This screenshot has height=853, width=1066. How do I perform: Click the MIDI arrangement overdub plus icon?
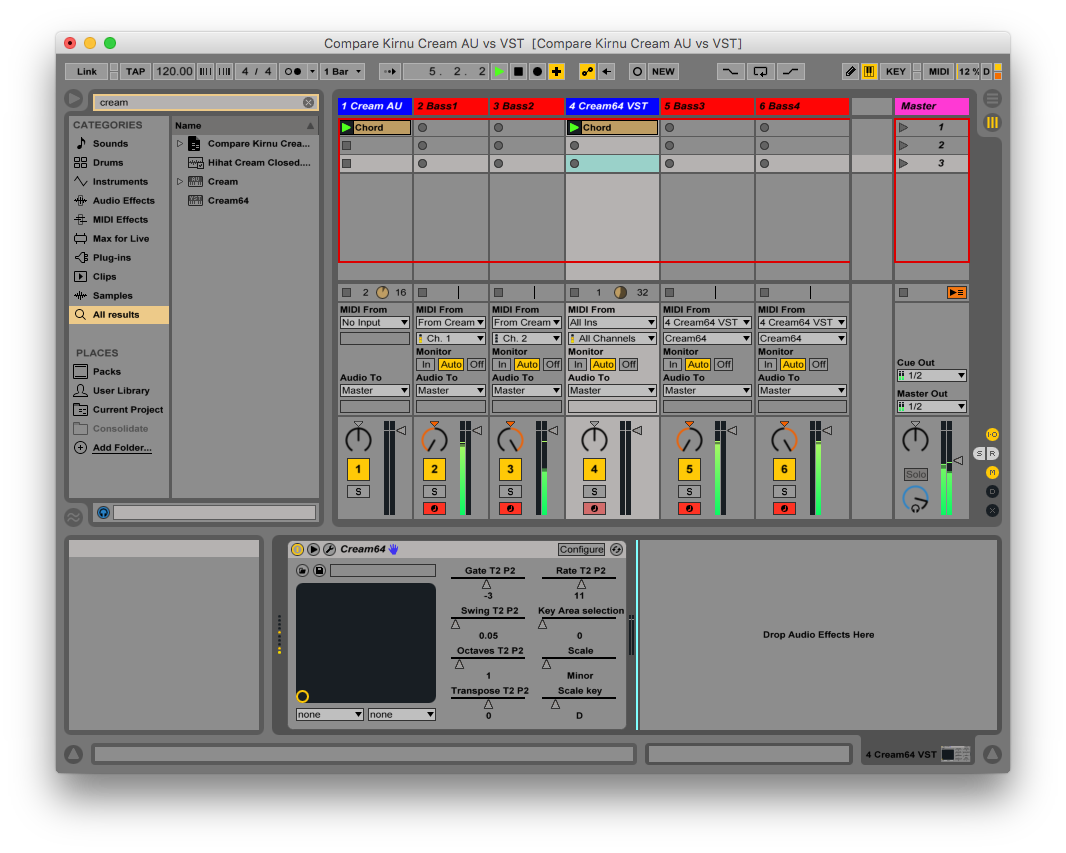556,71
